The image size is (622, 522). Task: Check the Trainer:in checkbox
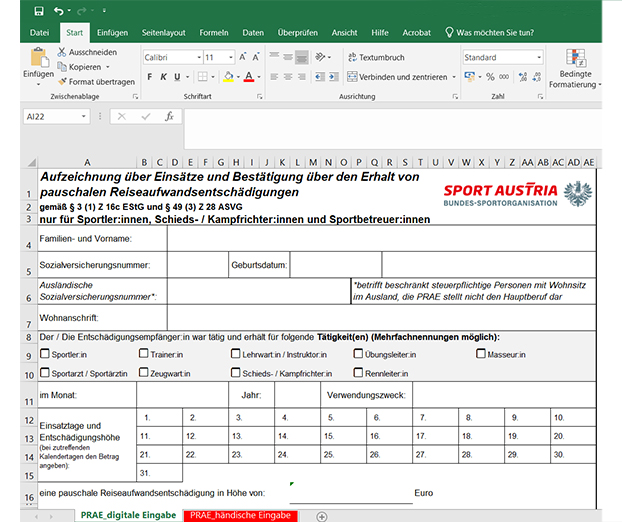click(x=144, y=353)
